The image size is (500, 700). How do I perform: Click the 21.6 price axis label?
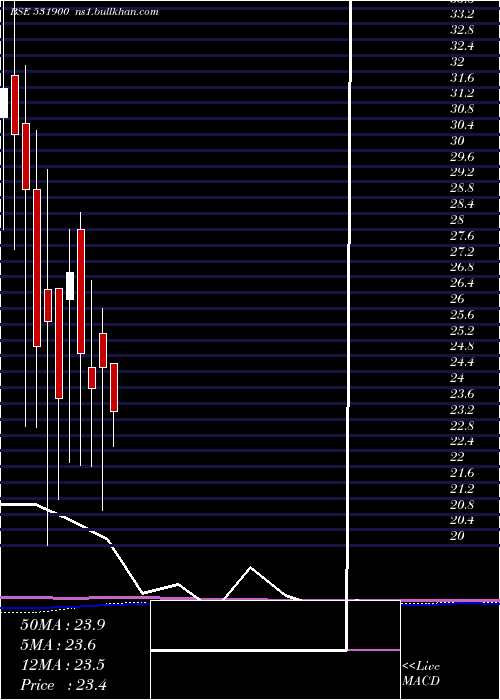click(462, 472)
